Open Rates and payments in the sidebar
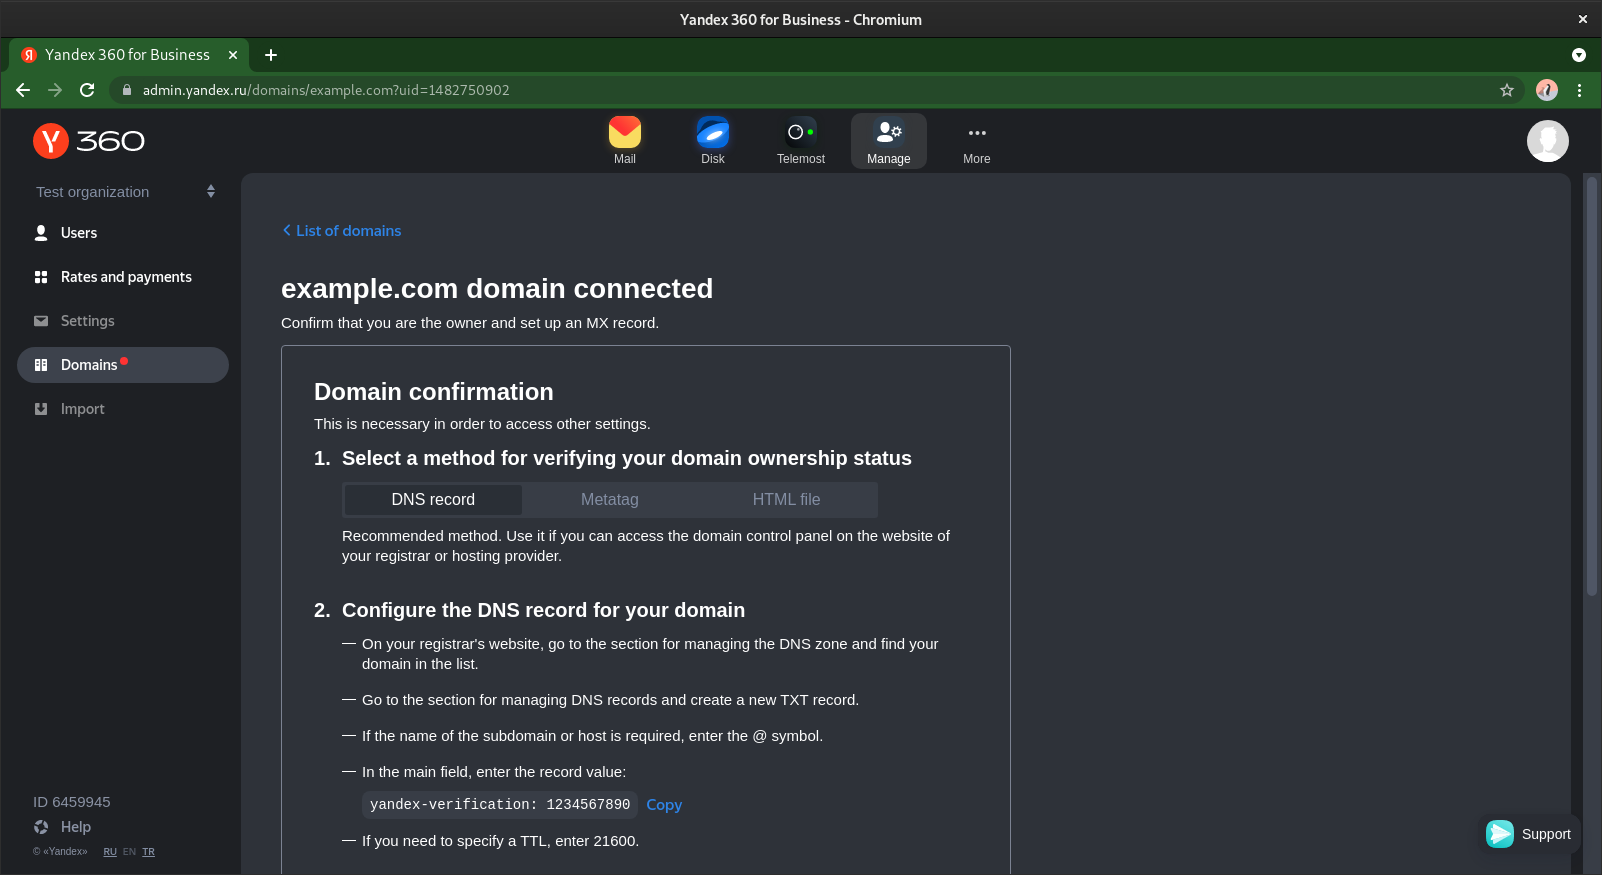The width and height of the screenshot is (1602, 875). click(123, 277)
